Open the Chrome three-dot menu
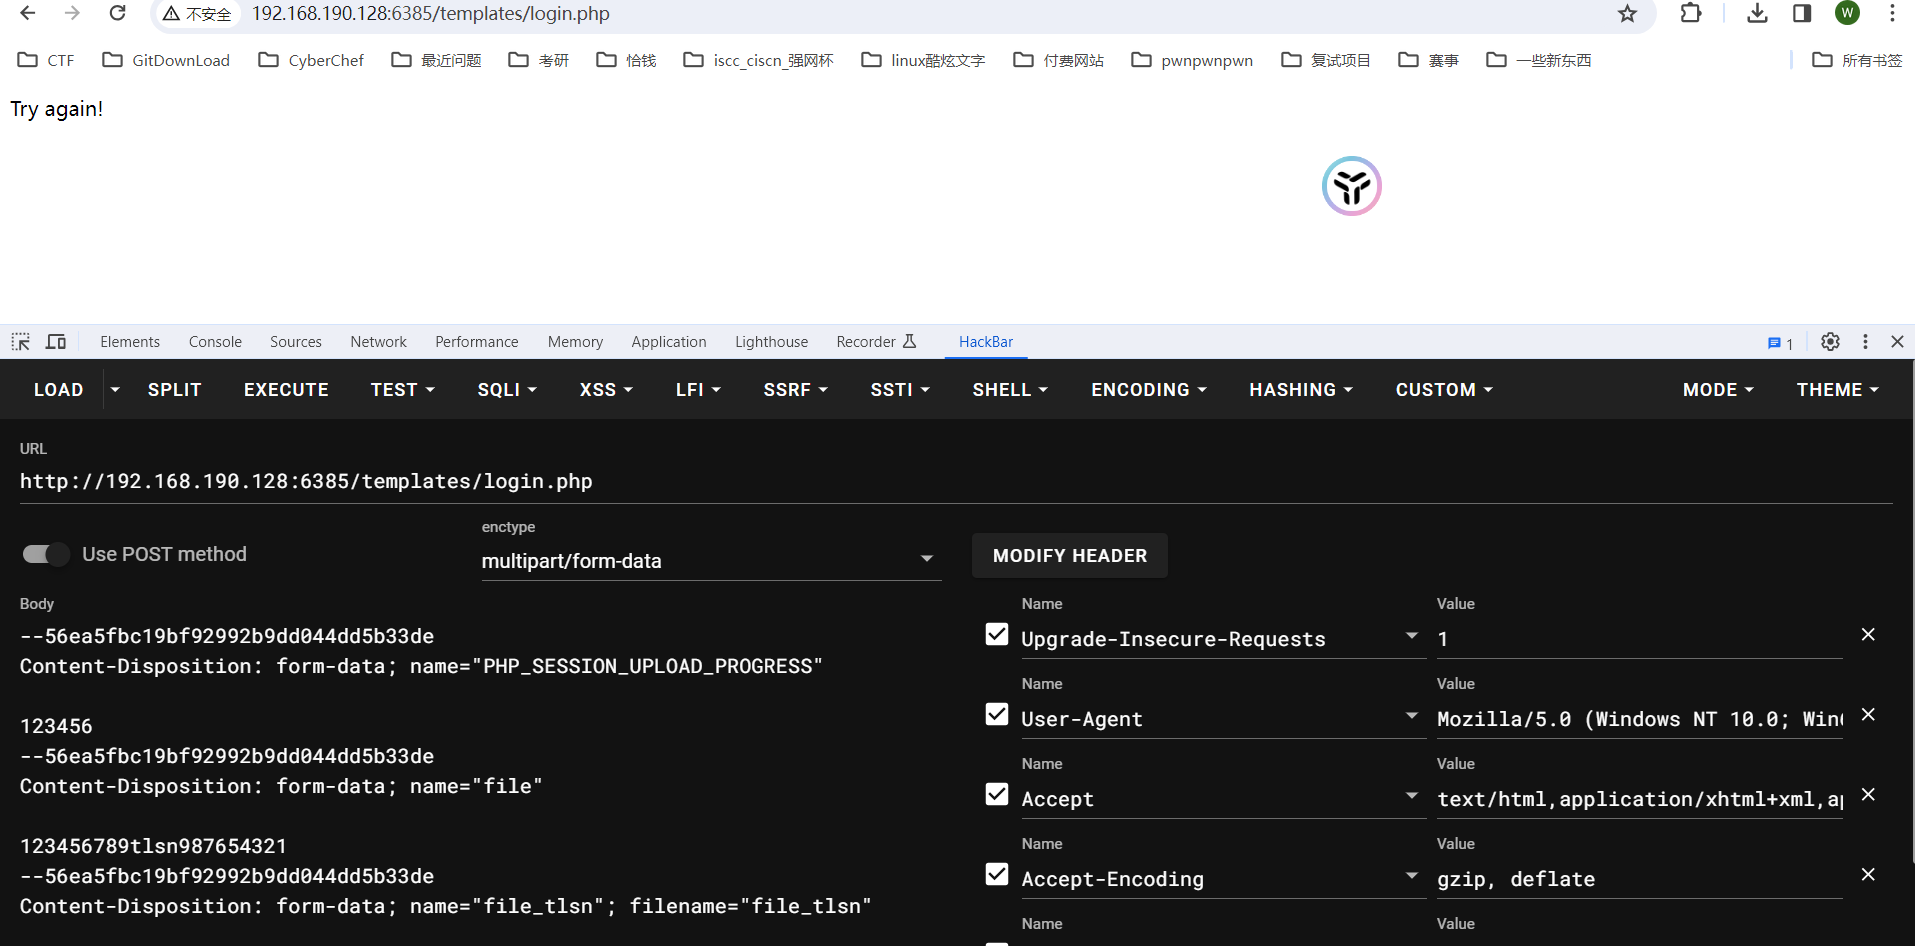The height and width of the screenshot is (946, 1915). (x=1892, y=13)
